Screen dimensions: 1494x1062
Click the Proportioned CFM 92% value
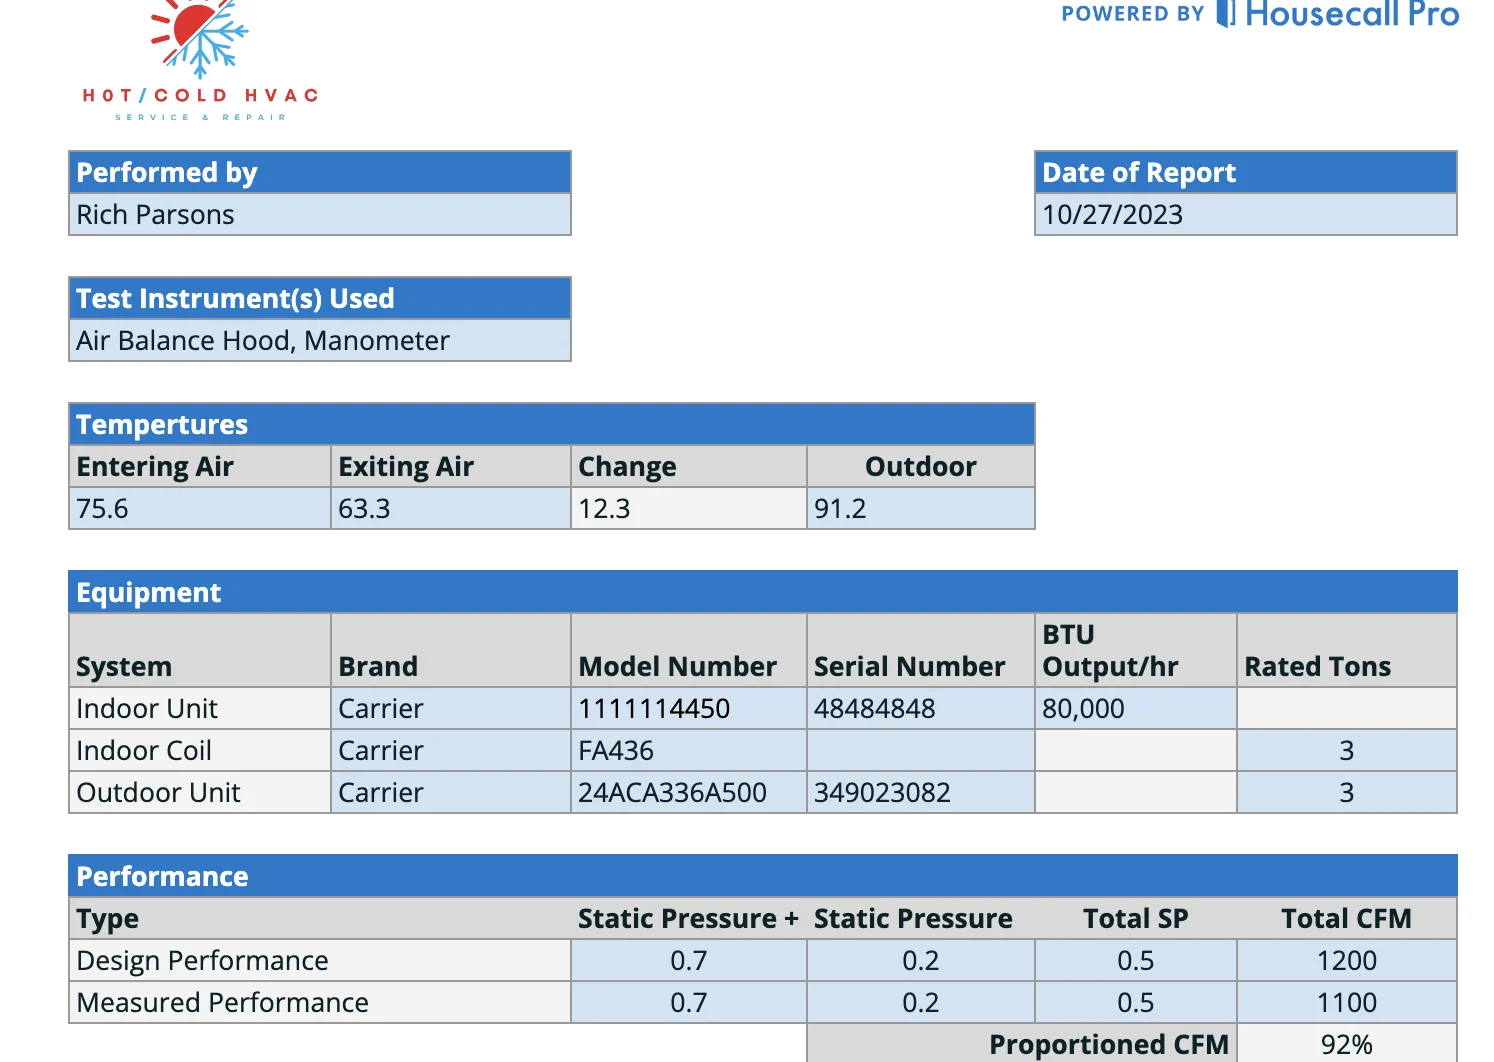[x=1346, y=1044]
